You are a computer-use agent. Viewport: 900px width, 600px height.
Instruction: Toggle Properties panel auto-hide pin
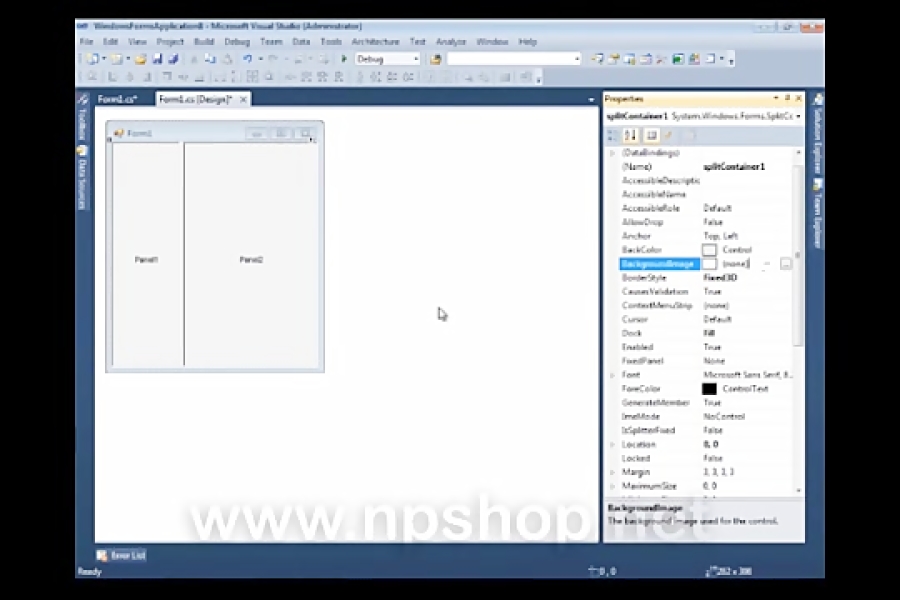[x=787, y=98]
